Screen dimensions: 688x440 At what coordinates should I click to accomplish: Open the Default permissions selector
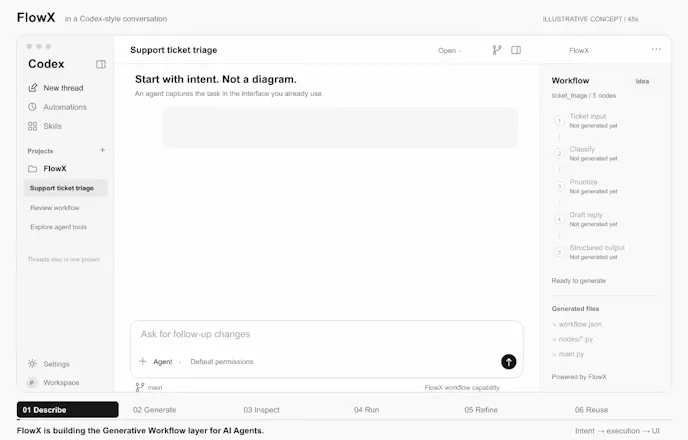pyautogui.click(x=222, y=361)
